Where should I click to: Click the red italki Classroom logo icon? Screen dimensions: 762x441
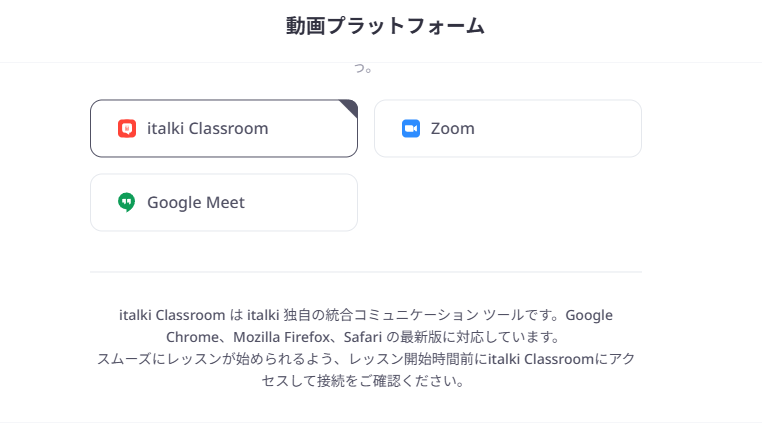coord(127,128)
